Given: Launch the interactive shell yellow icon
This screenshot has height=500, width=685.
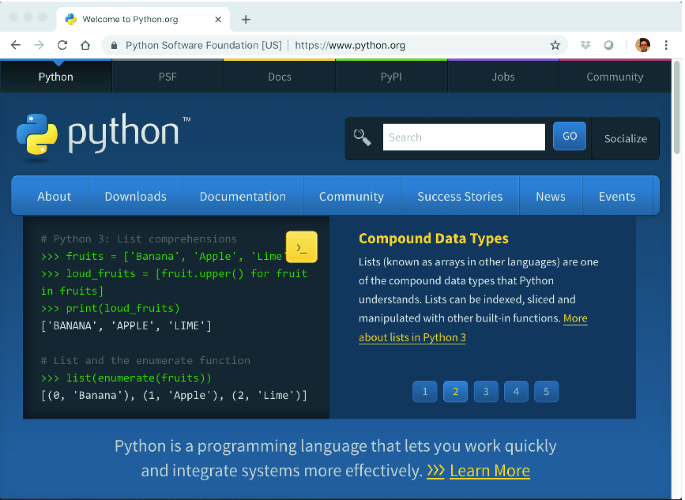Looking at the screenshot, I should point(302,246).
